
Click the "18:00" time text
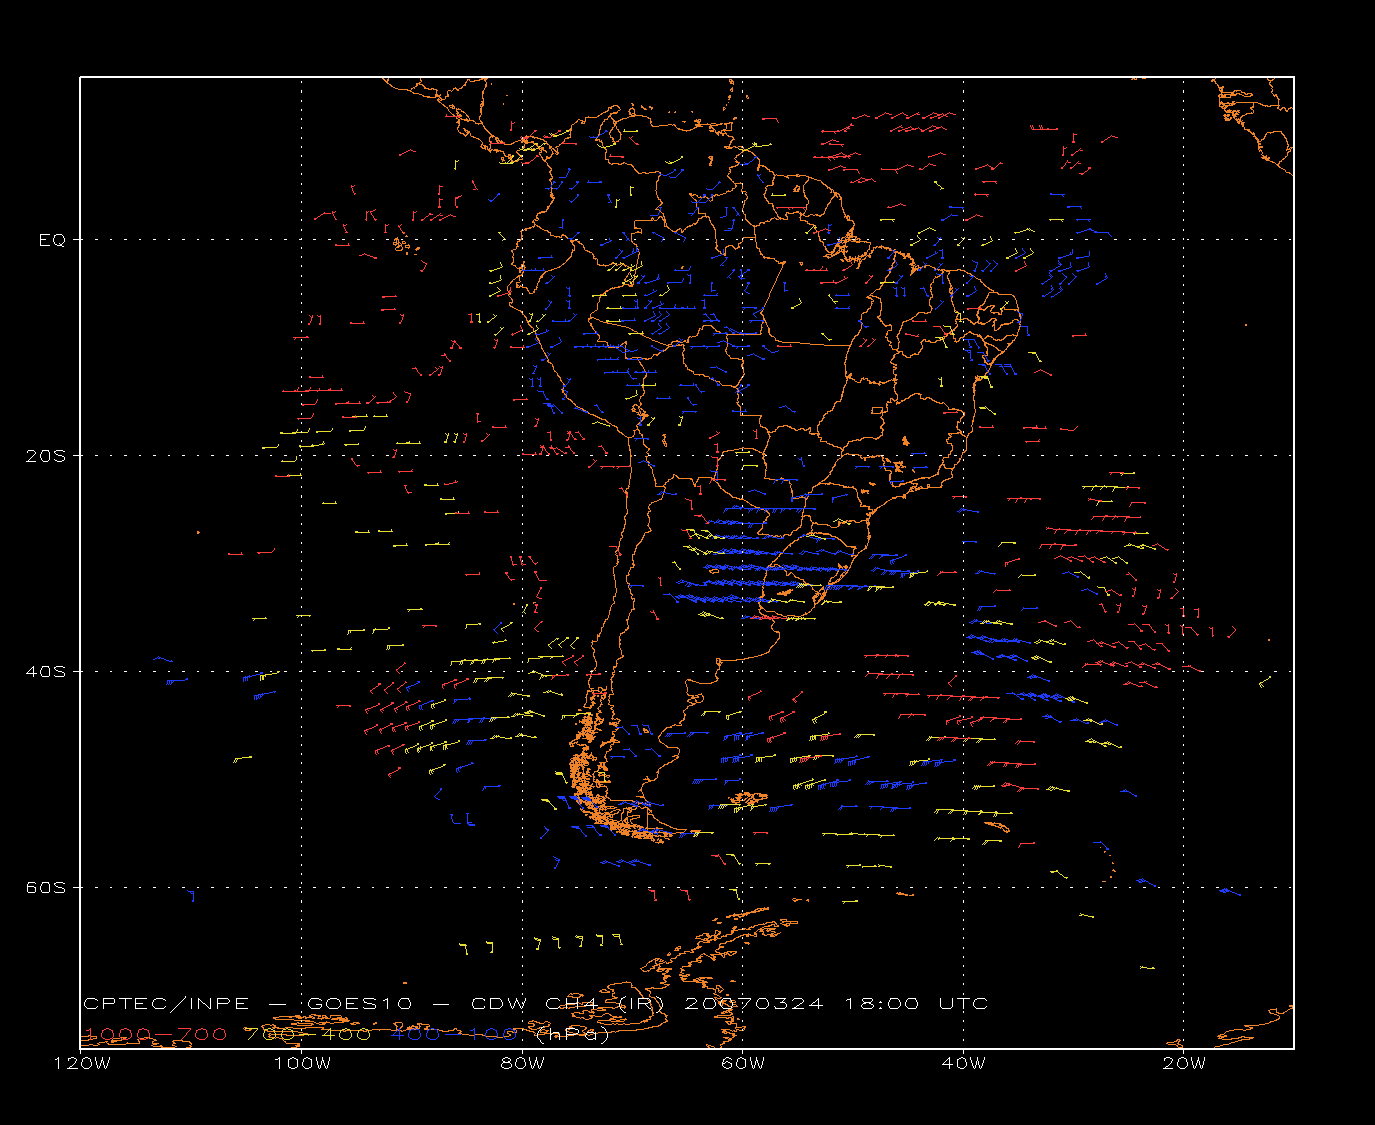882,1004
